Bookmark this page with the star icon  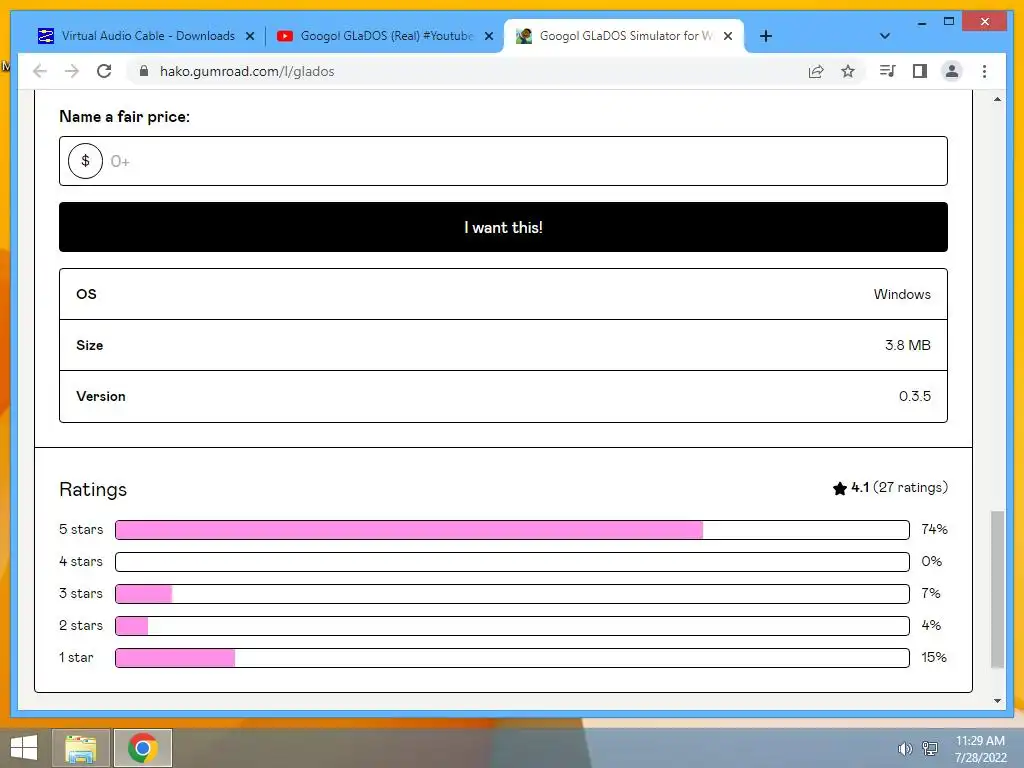click(848, 71)
